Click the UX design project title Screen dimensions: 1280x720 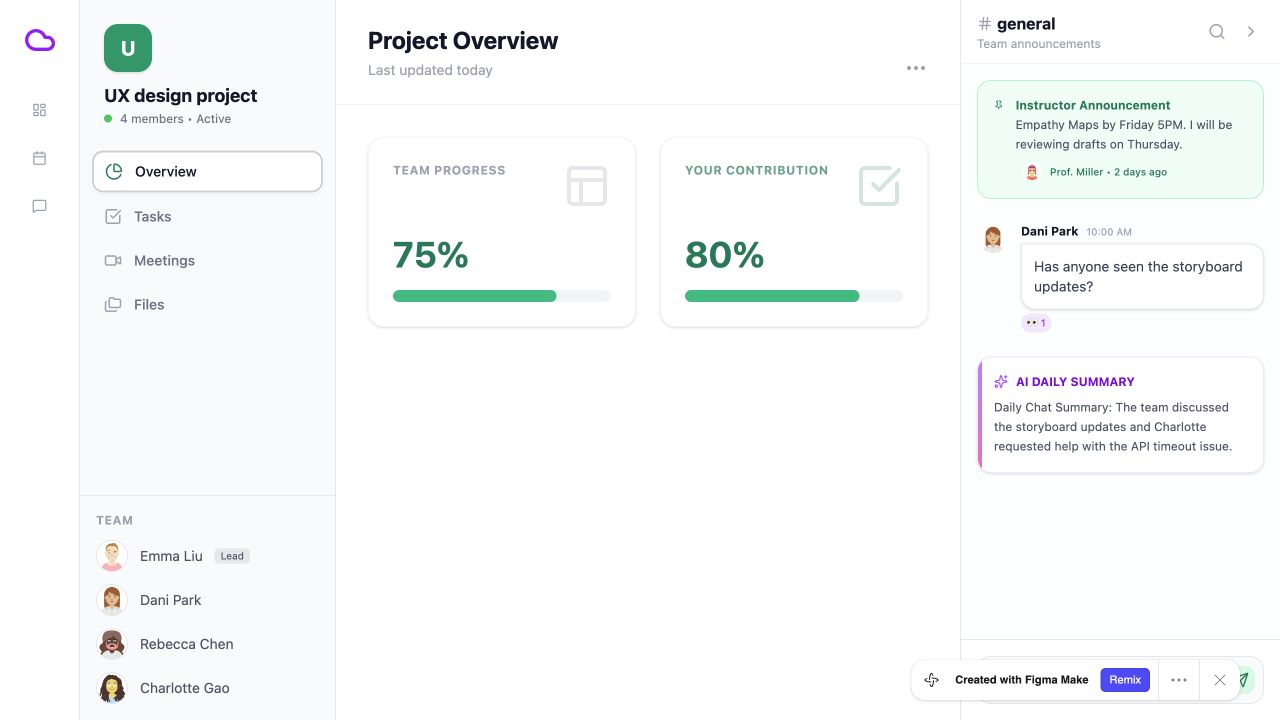click(x=181, y=96)
